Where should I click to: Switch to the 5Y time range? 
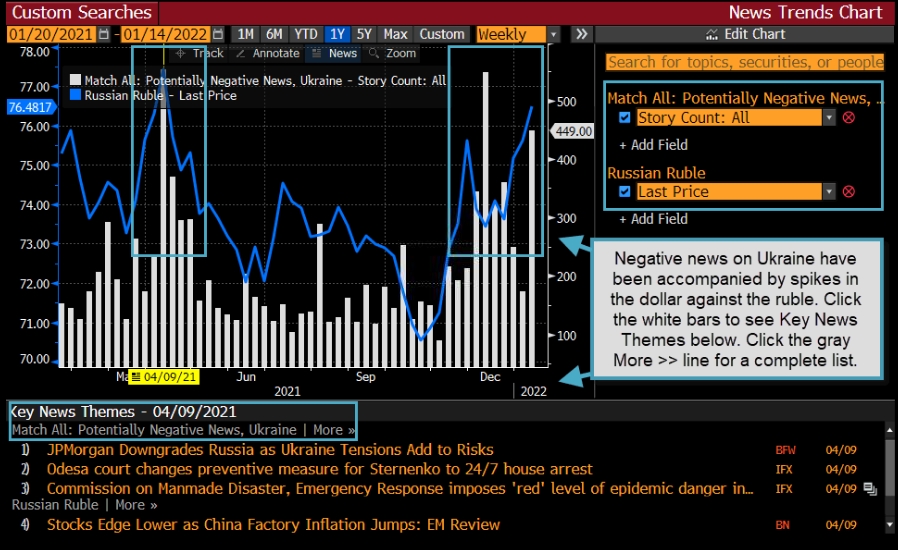(x=363, y=34)
